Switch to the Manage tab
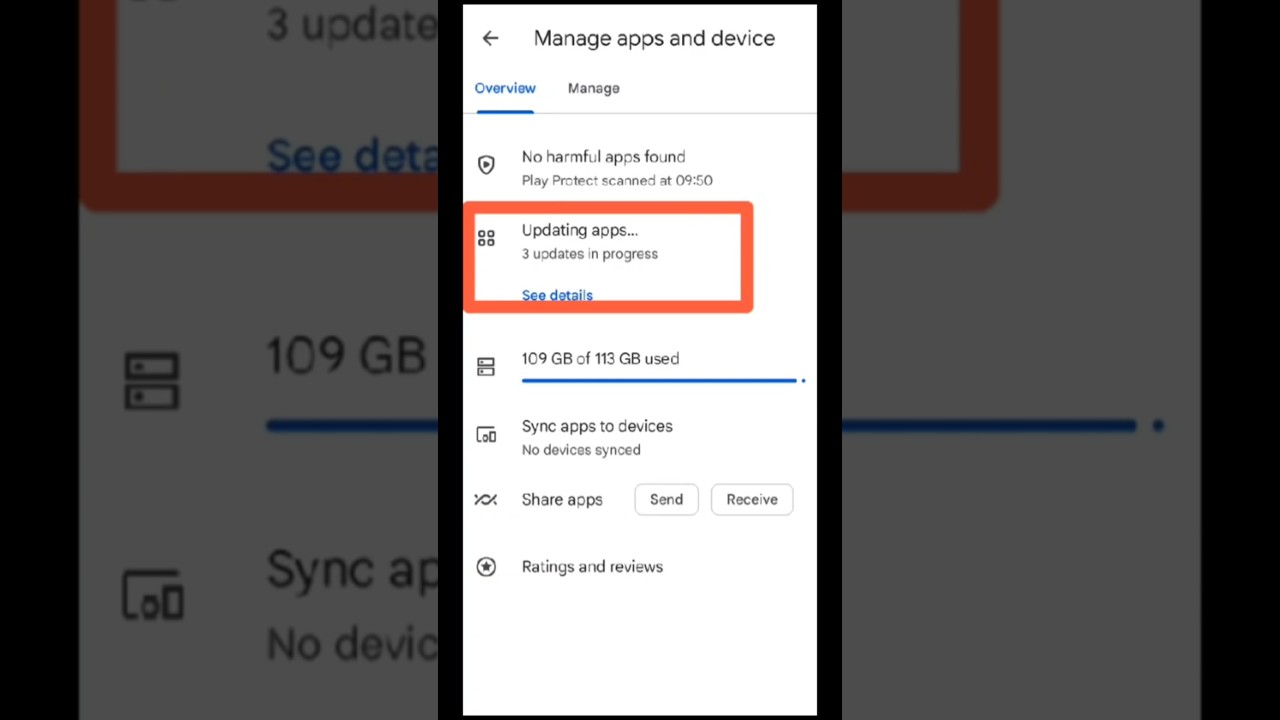The height and width of the screenshot is (720, 1280). pos(594,88)
